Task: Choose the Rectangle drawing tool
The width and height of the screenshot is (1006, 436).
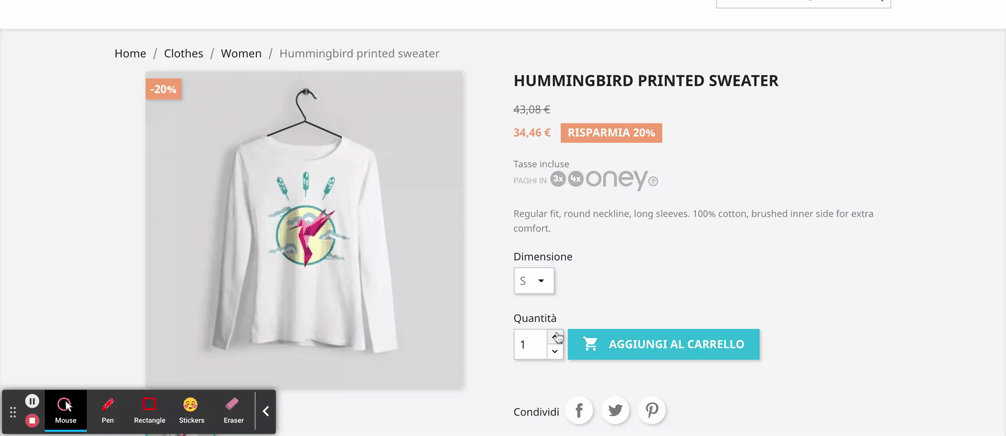Action: (149, 410)
